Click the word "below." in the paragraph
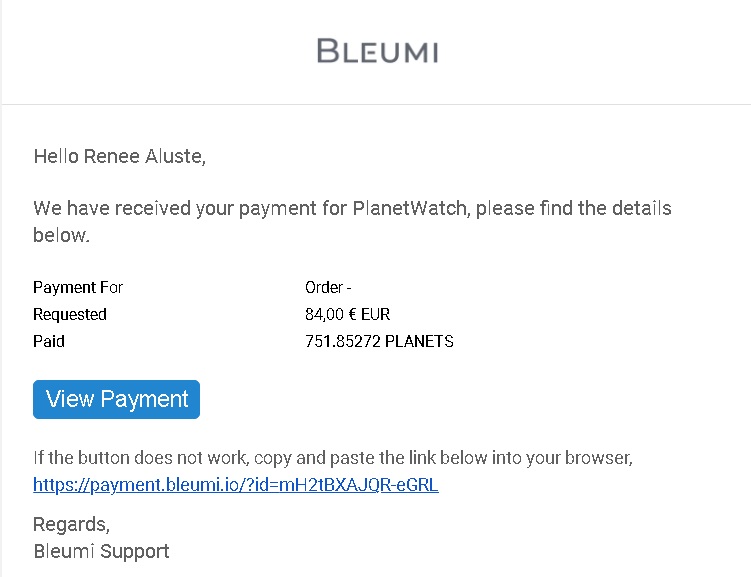The width and height of the screenshot is (751, 577). coord(61,235)
